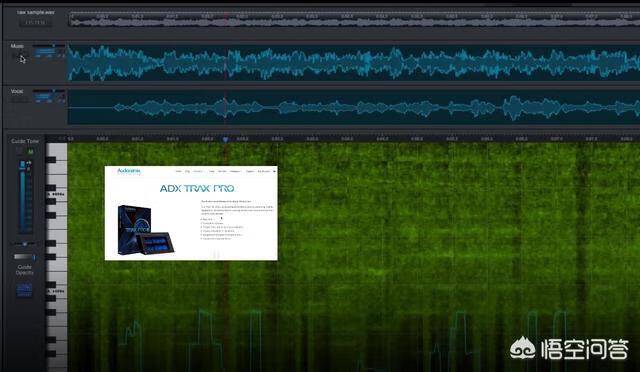
Task: Click the raw sample.wav file name label
Action: click(x=36, y=12)
